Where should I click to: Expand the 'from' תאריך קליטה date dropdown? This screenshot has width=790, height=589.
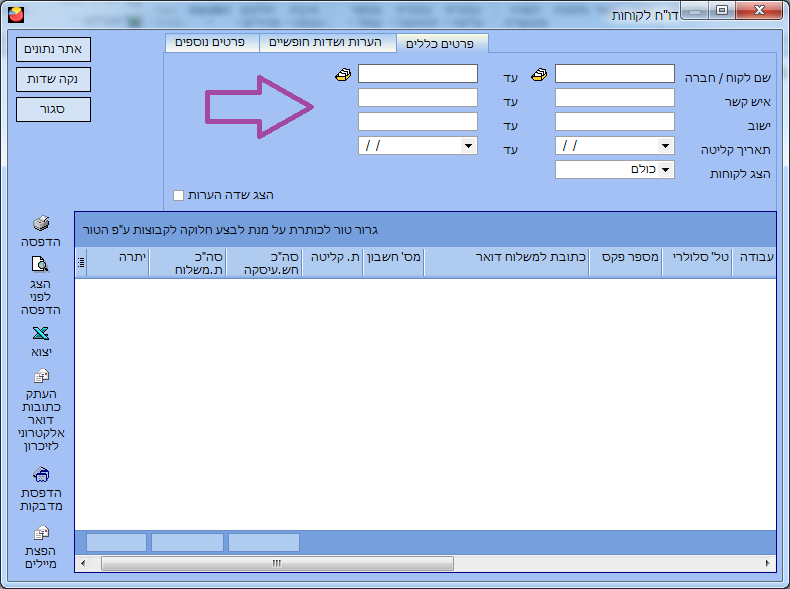click(x=665, y=146)
